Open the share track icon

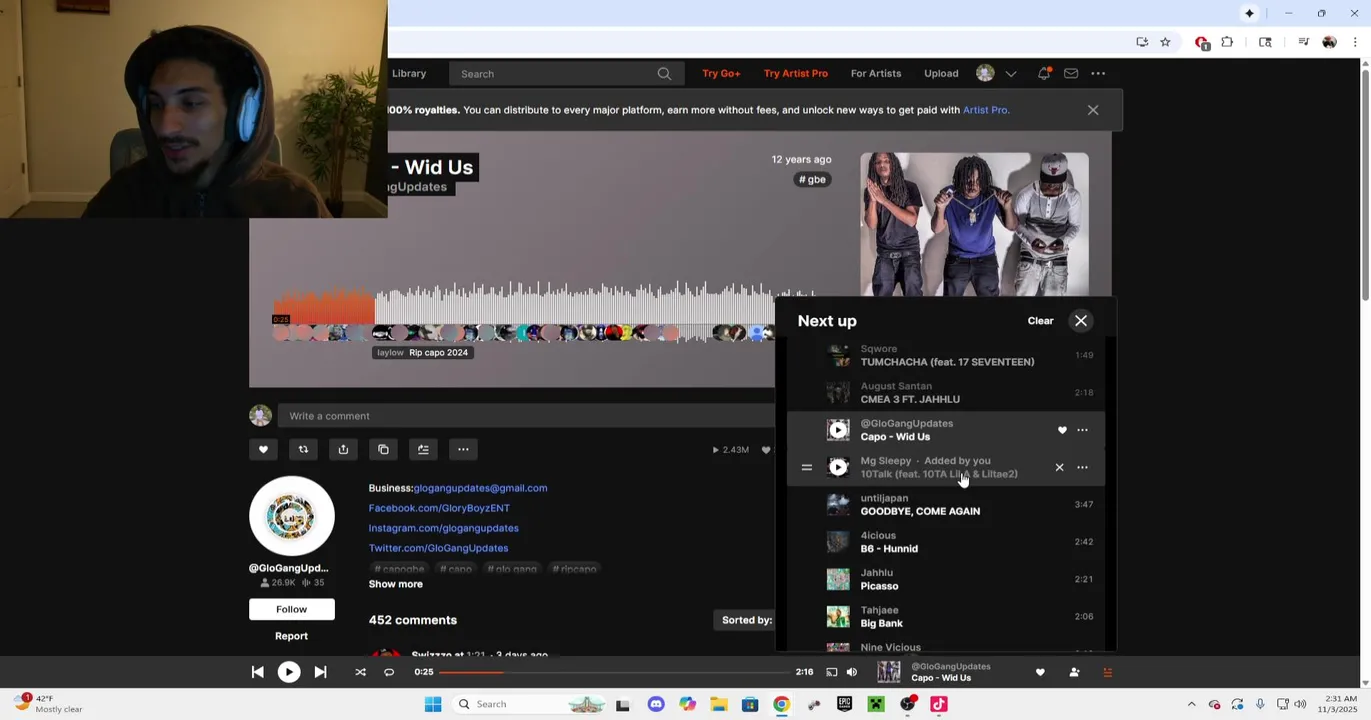click(x=343, y=449)
